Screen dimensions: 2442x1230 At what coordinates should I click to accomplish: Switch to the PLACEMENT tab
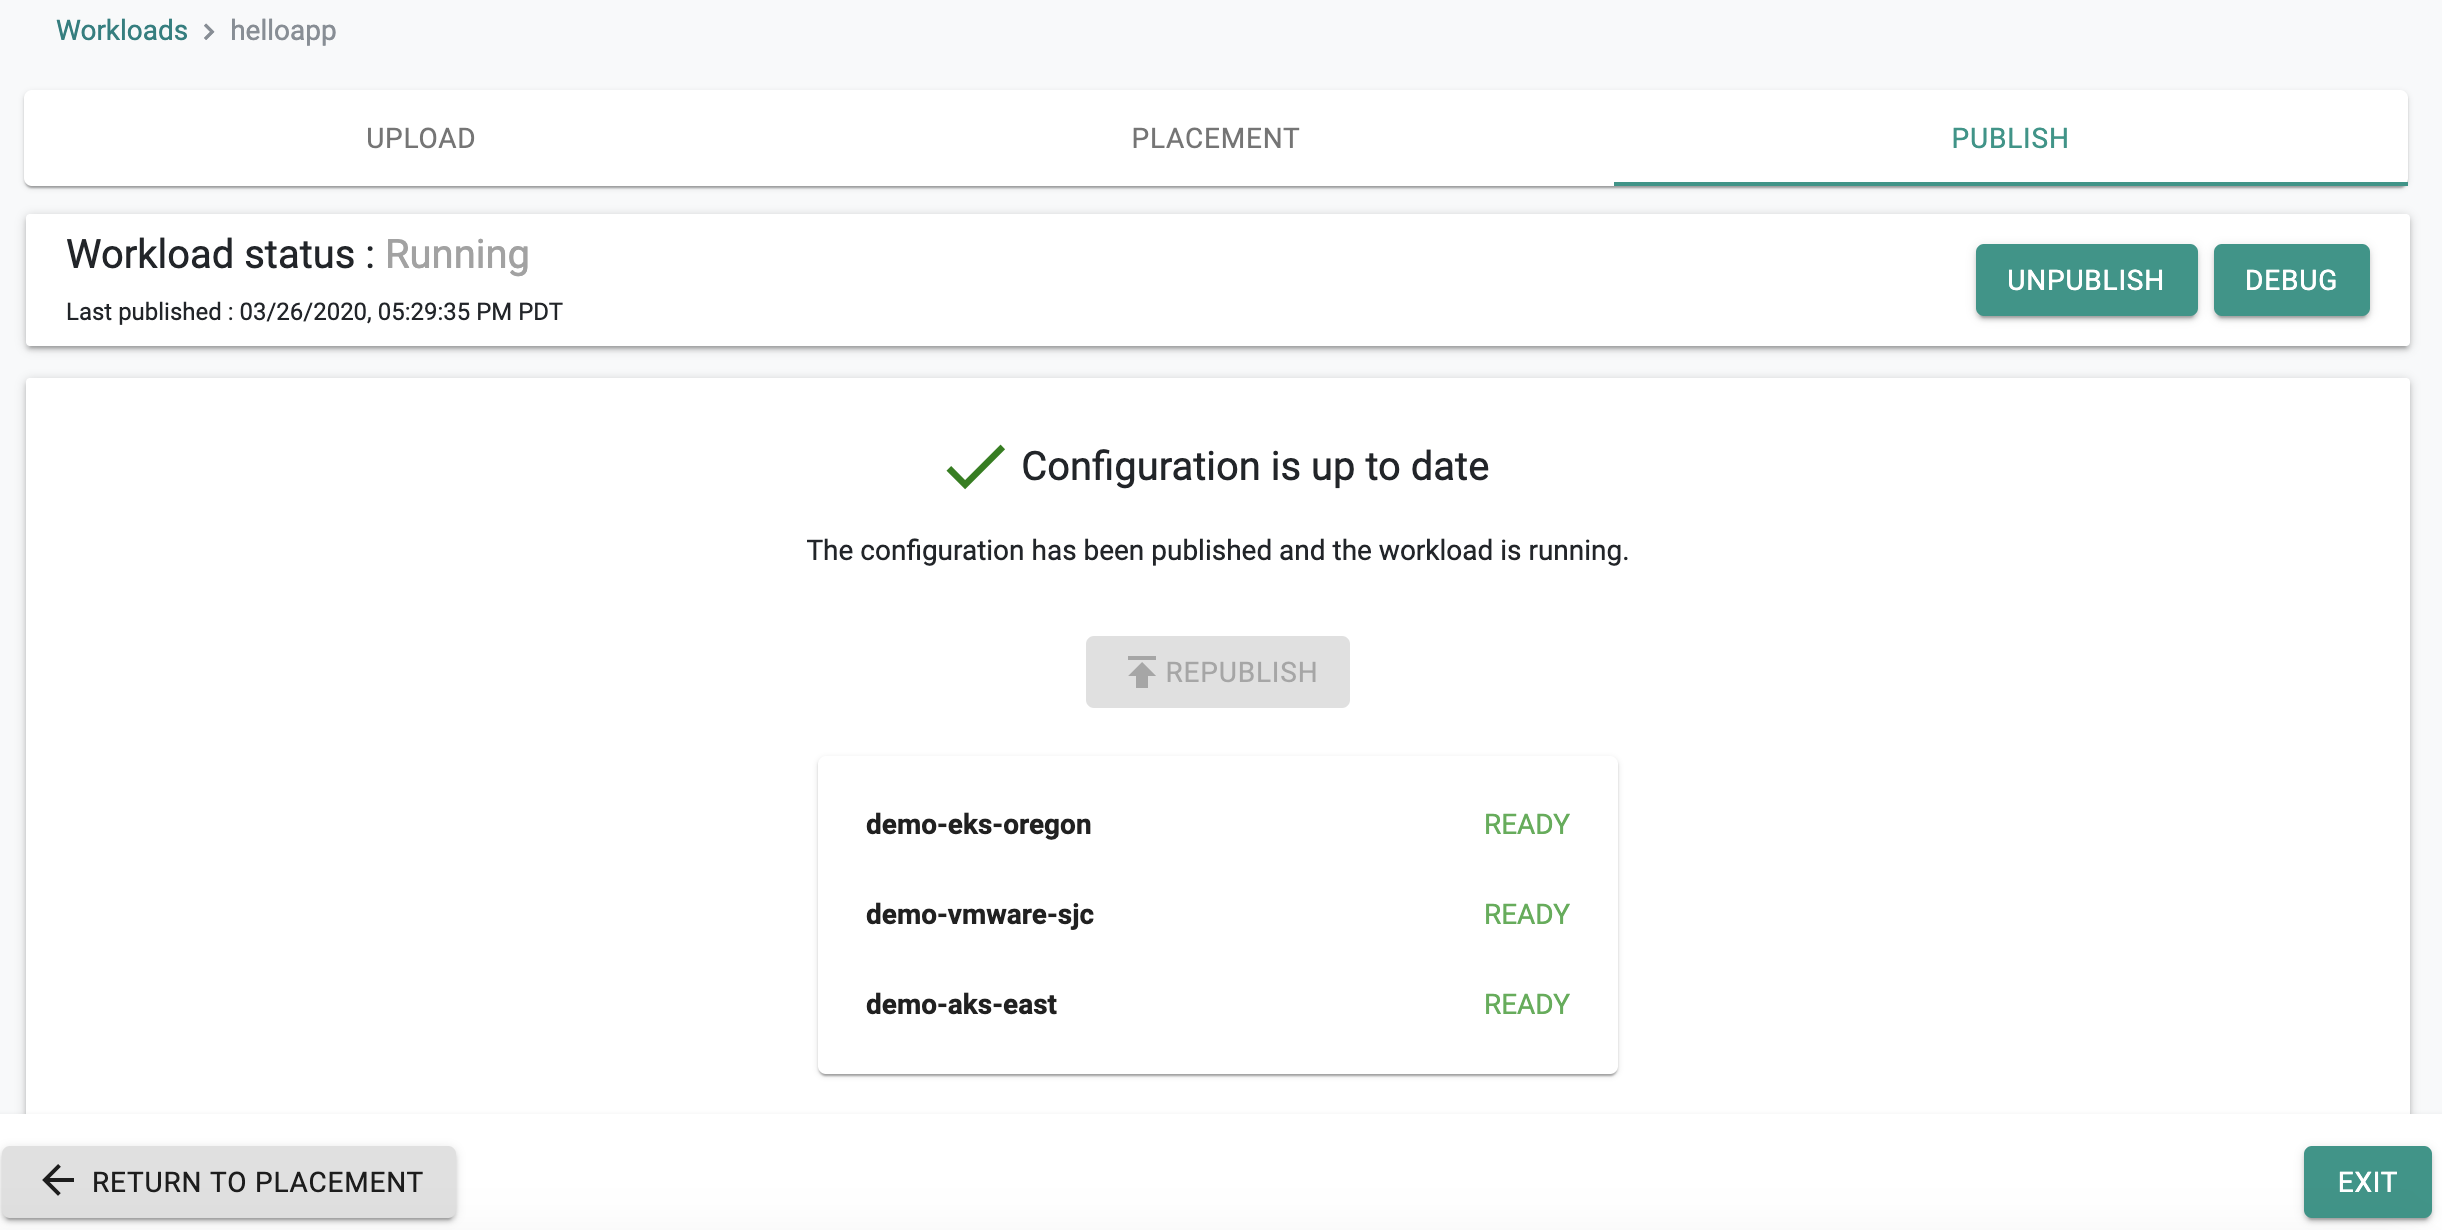point(1215,138)
